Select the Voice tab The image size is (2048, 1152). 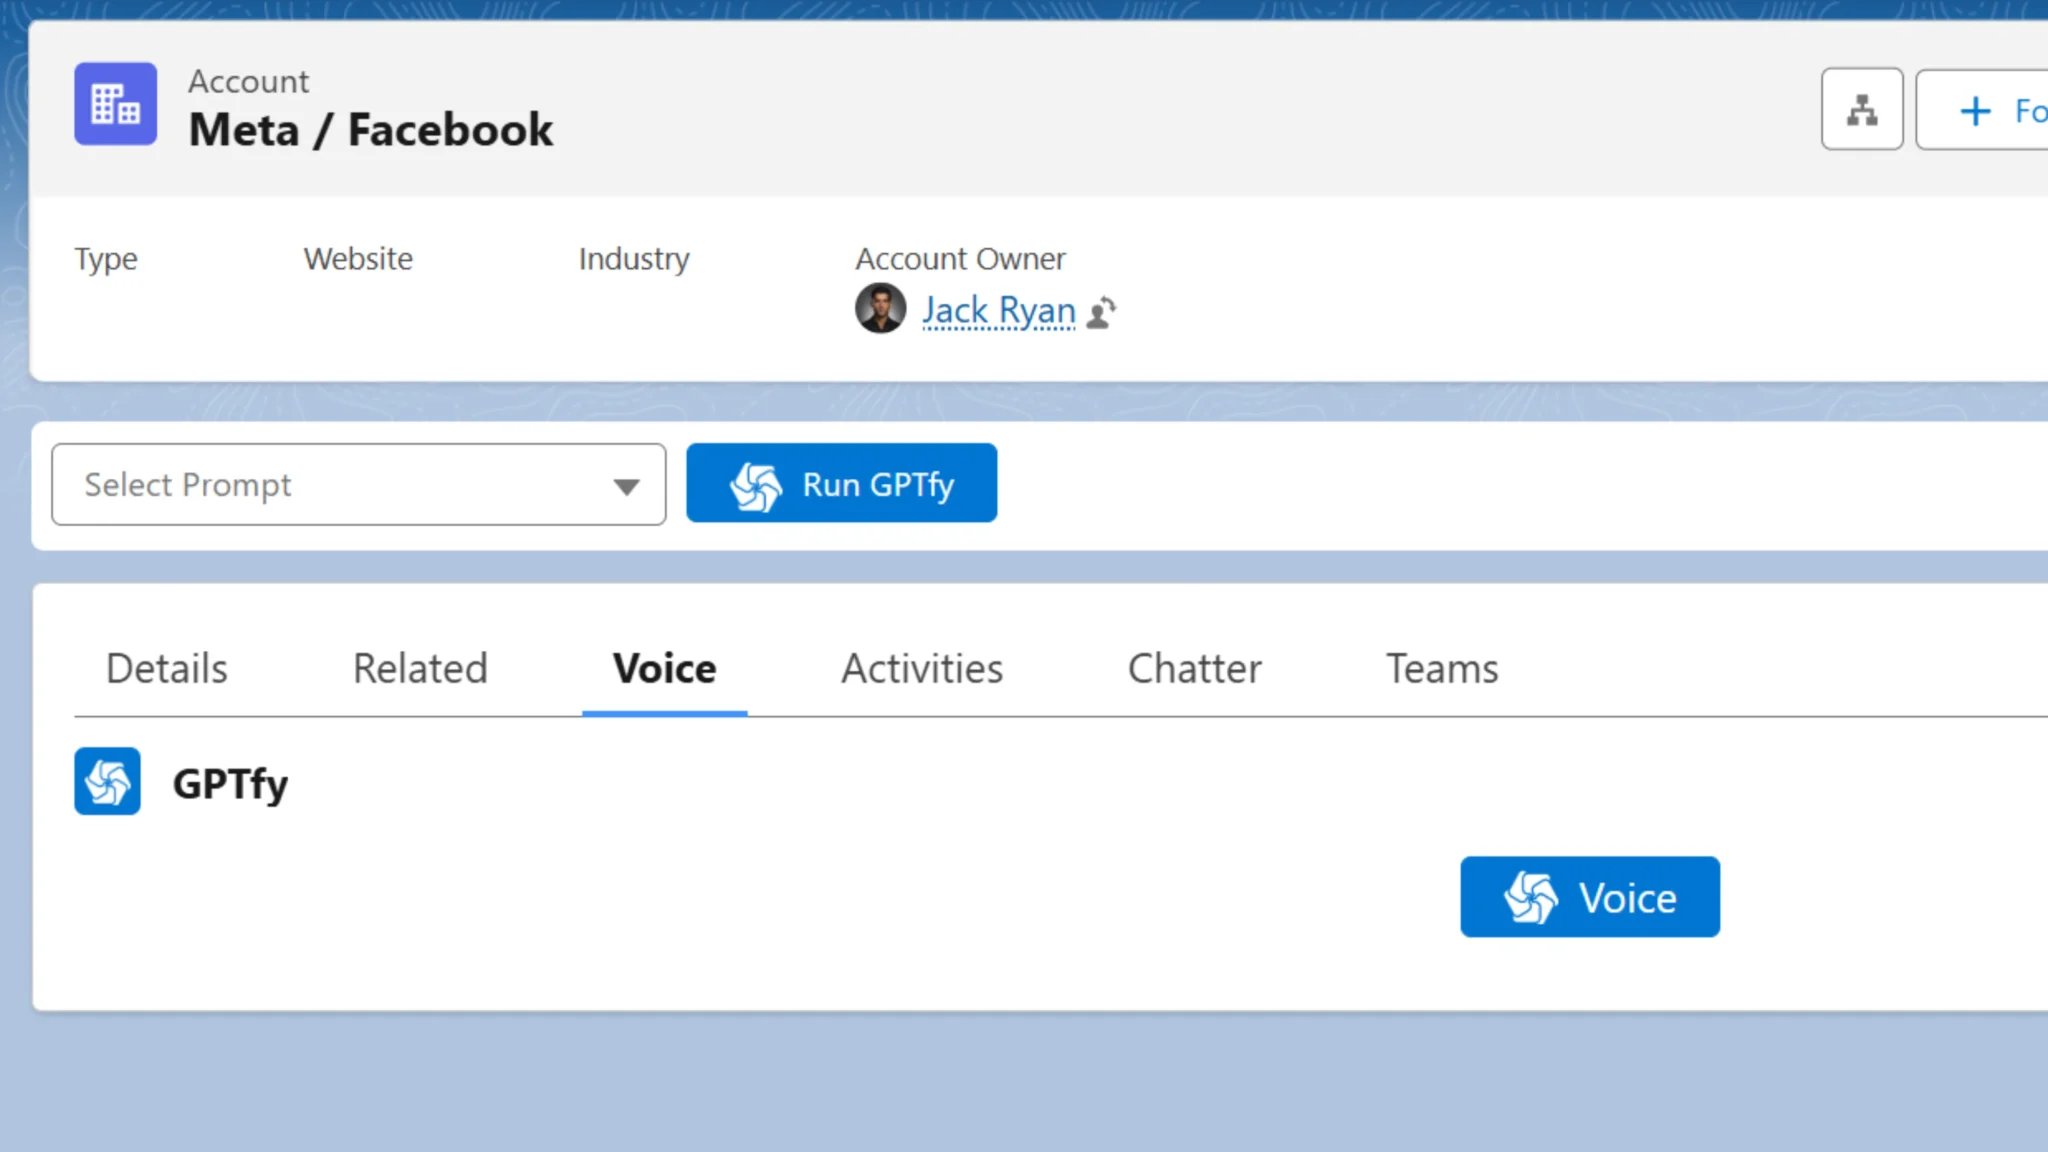pos(663,668)
